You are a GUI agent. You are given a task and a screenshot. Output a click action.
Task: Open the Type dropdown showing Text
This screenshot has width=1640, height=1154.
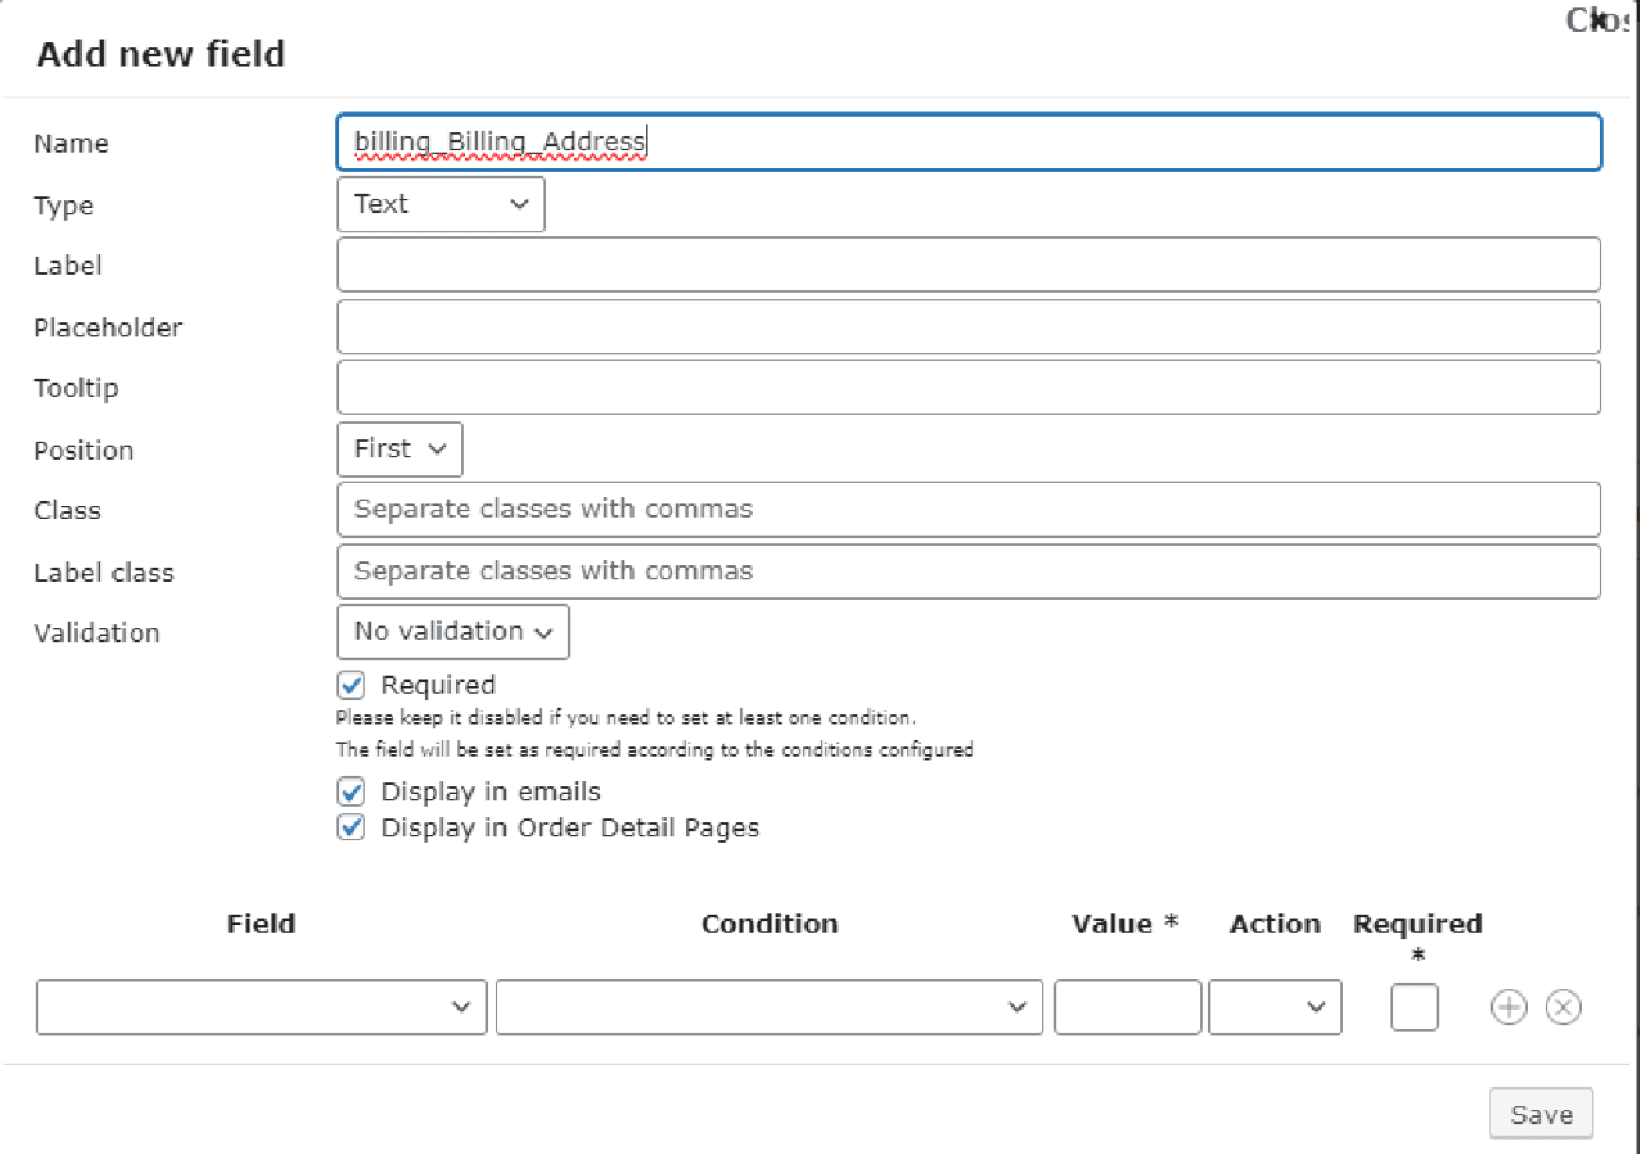point(440,204)
